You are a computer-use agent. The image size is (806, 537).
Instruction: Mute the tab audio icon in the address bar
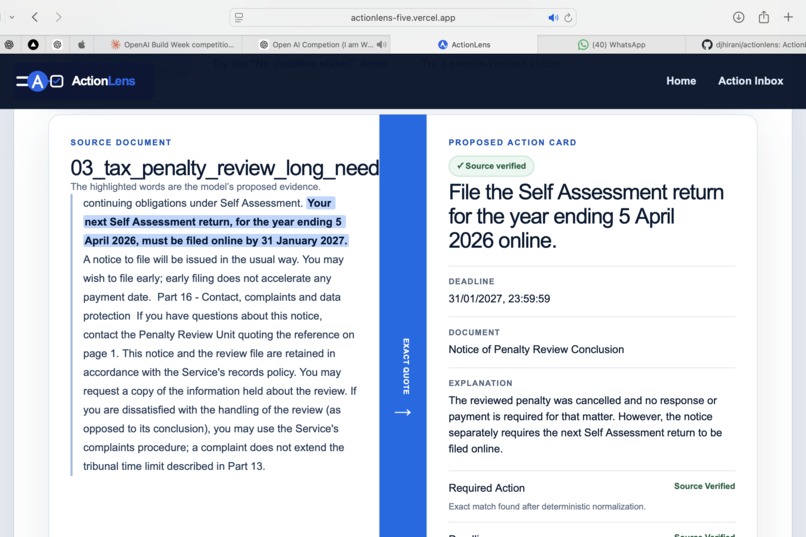point(553,17)
